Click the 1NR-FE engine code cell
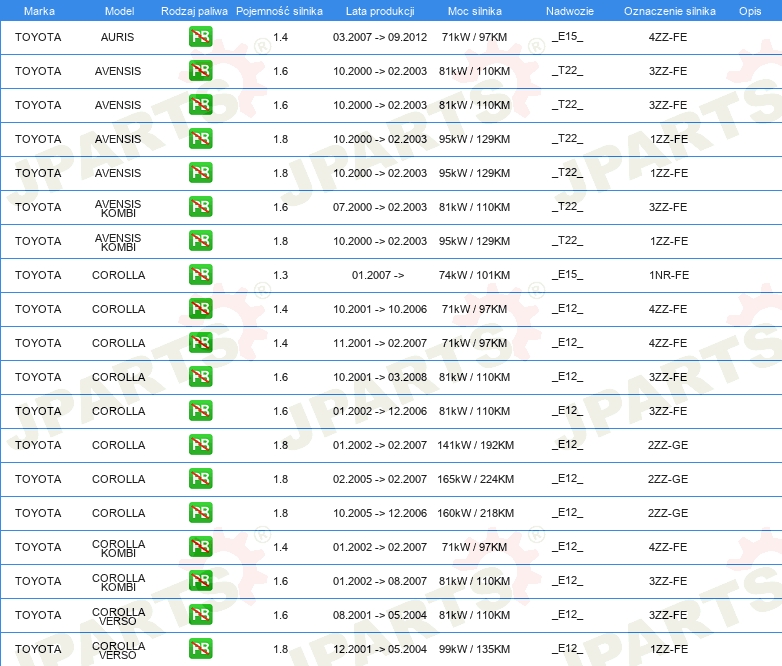 pyautogui.click(x=669, y=275)
